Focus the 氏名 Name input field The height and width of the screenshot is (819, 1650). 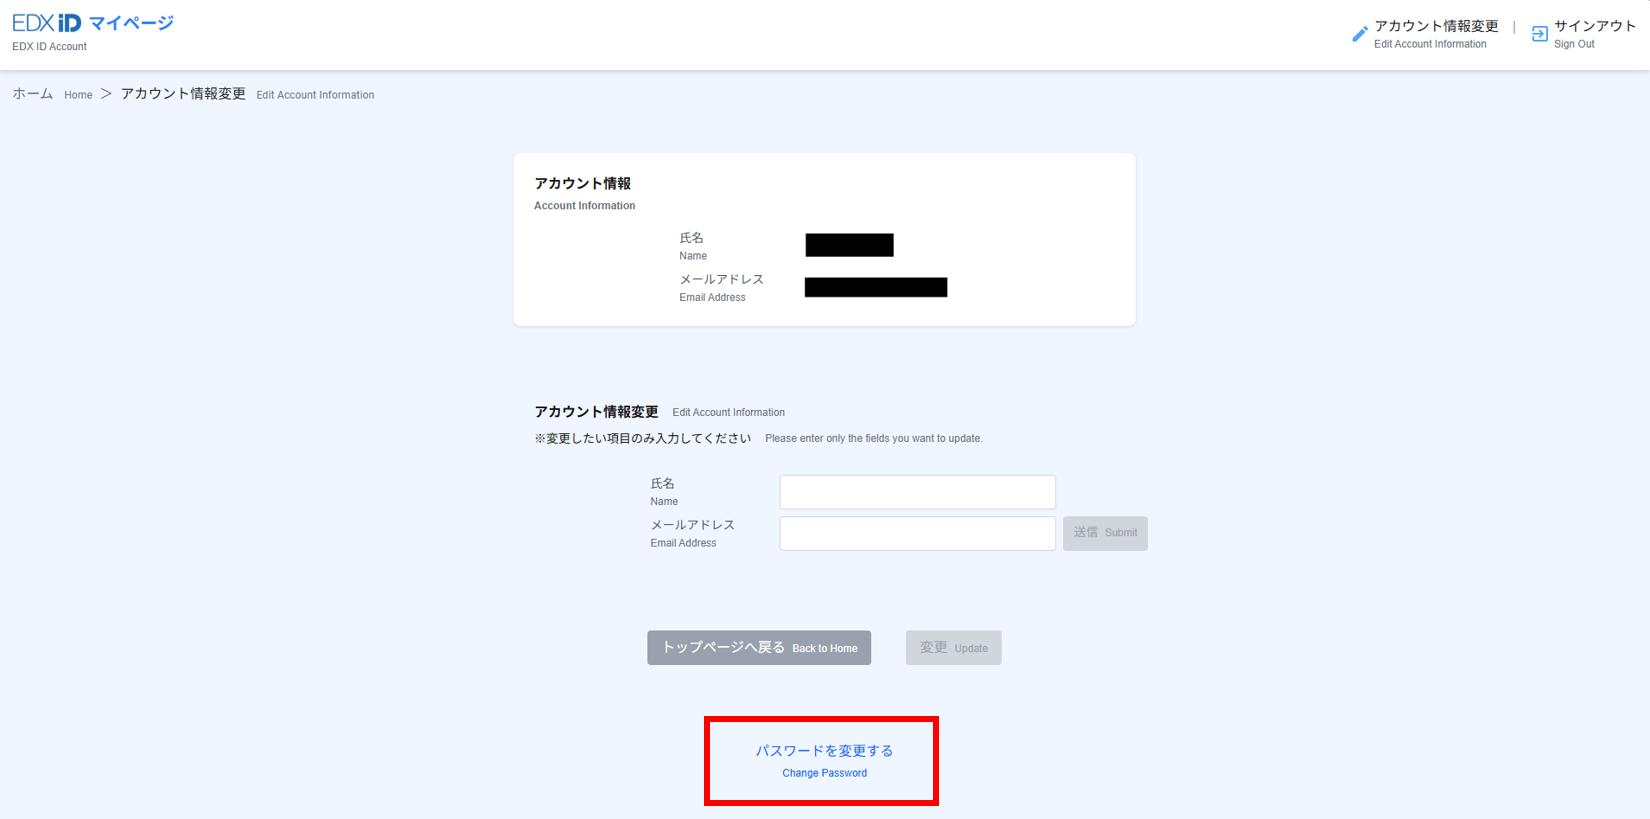(x=917, y=492)
